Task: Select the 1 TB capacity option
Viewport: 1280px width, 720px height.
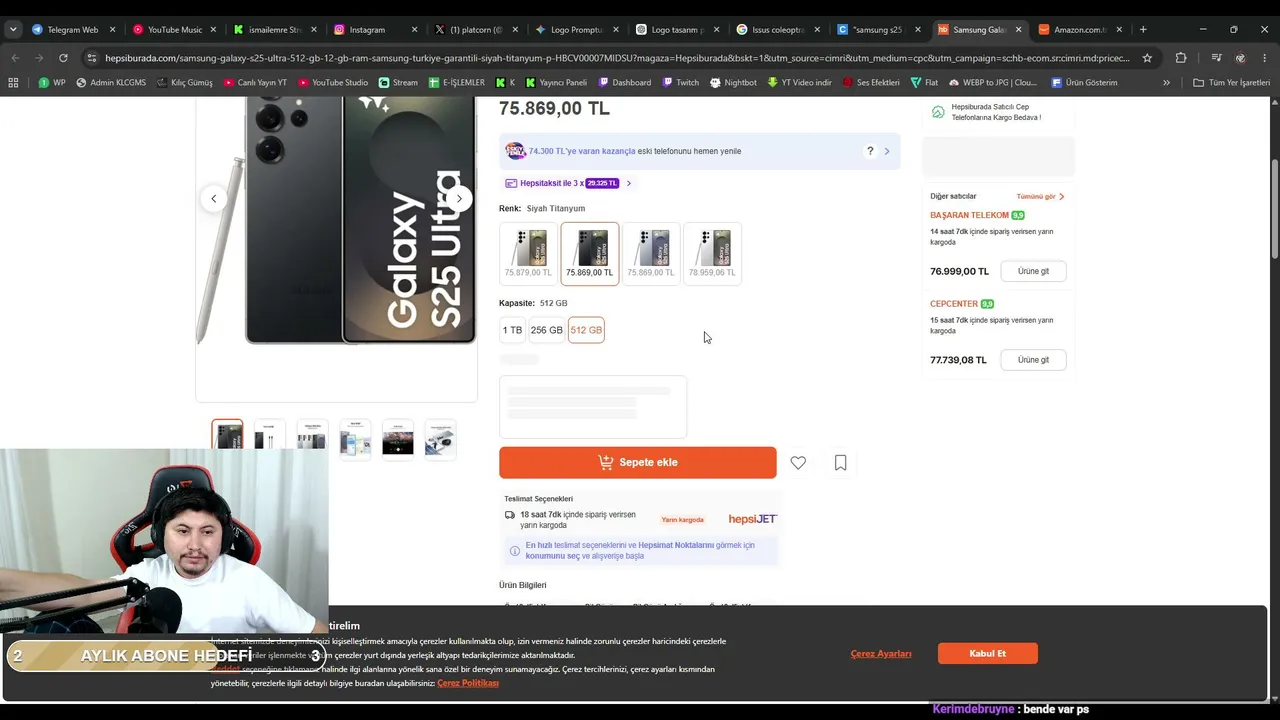Action: [x=512, y=330]
